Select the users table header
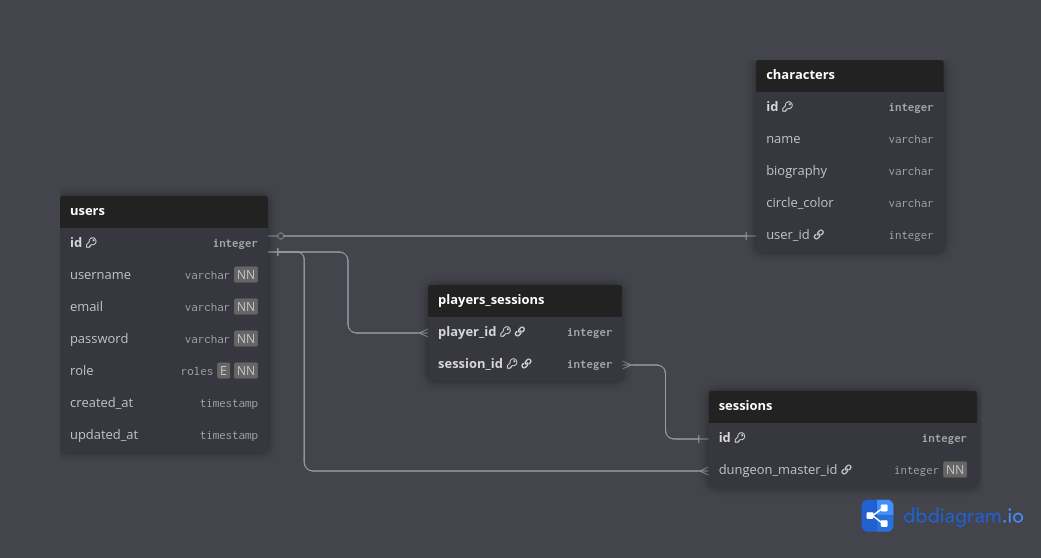Image resolution: width=1041 pixels, height=558 pixels. [164, 211]
